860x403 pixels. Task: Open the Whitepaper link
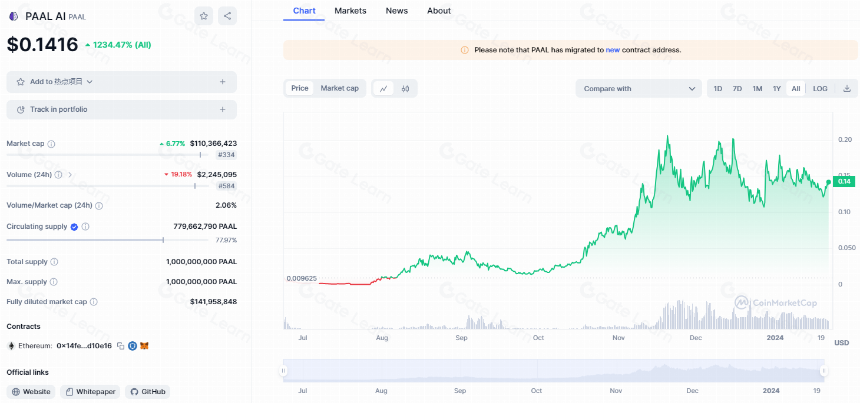[90, 391]
